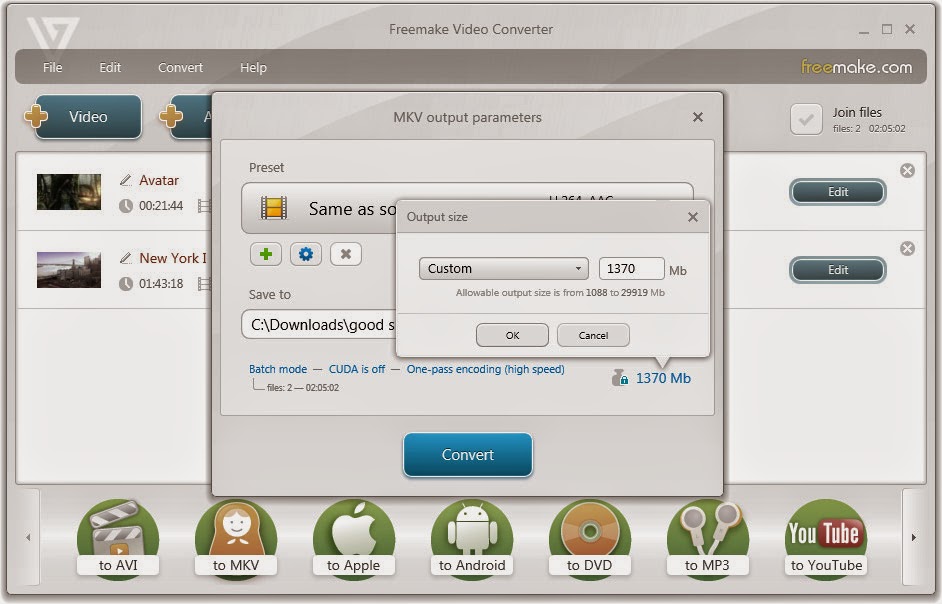Open the File menu

[51, 67]
